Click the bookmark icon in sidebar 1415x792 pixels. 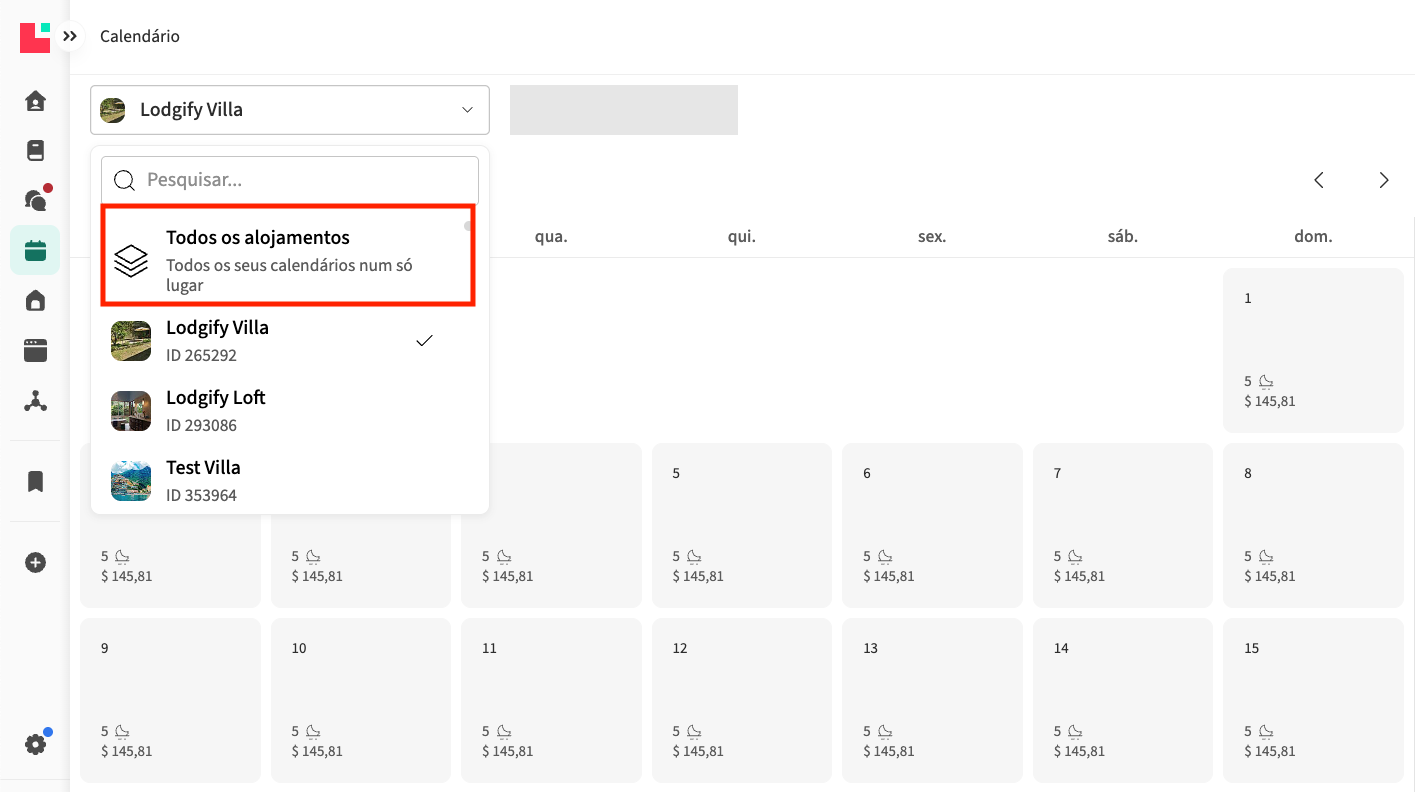coord(35,482)
